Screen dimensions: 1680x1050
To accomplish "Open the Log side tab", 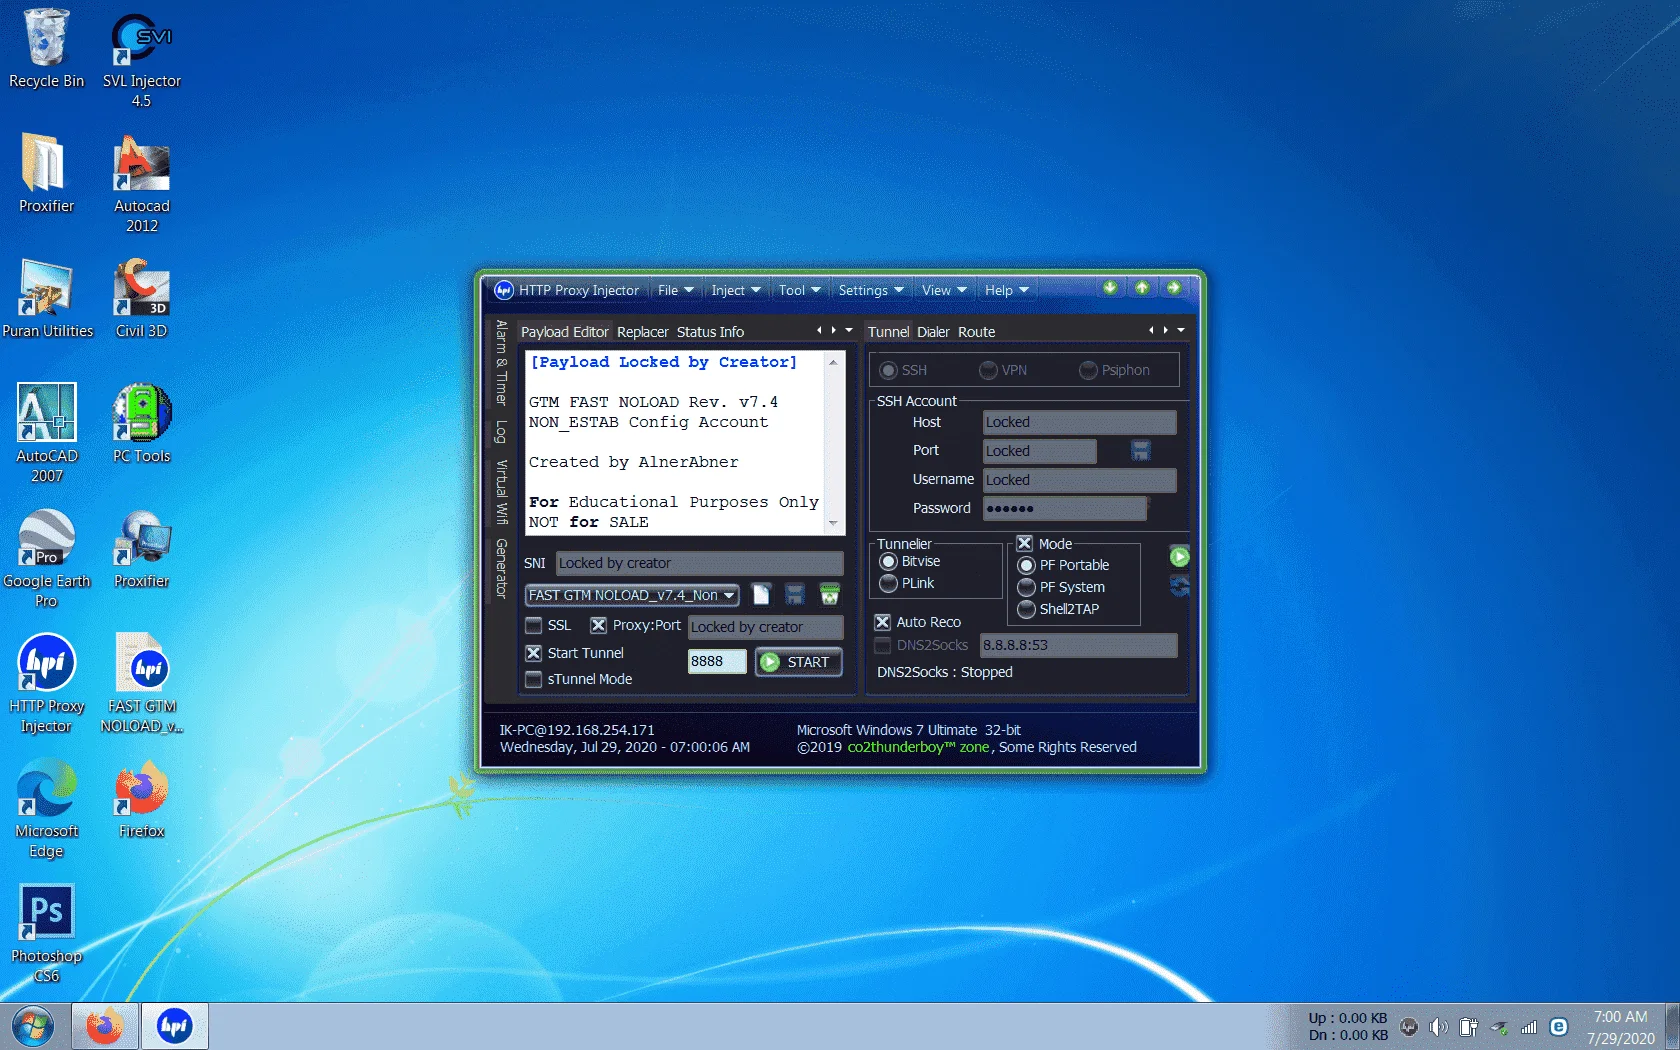I will 501,432.
